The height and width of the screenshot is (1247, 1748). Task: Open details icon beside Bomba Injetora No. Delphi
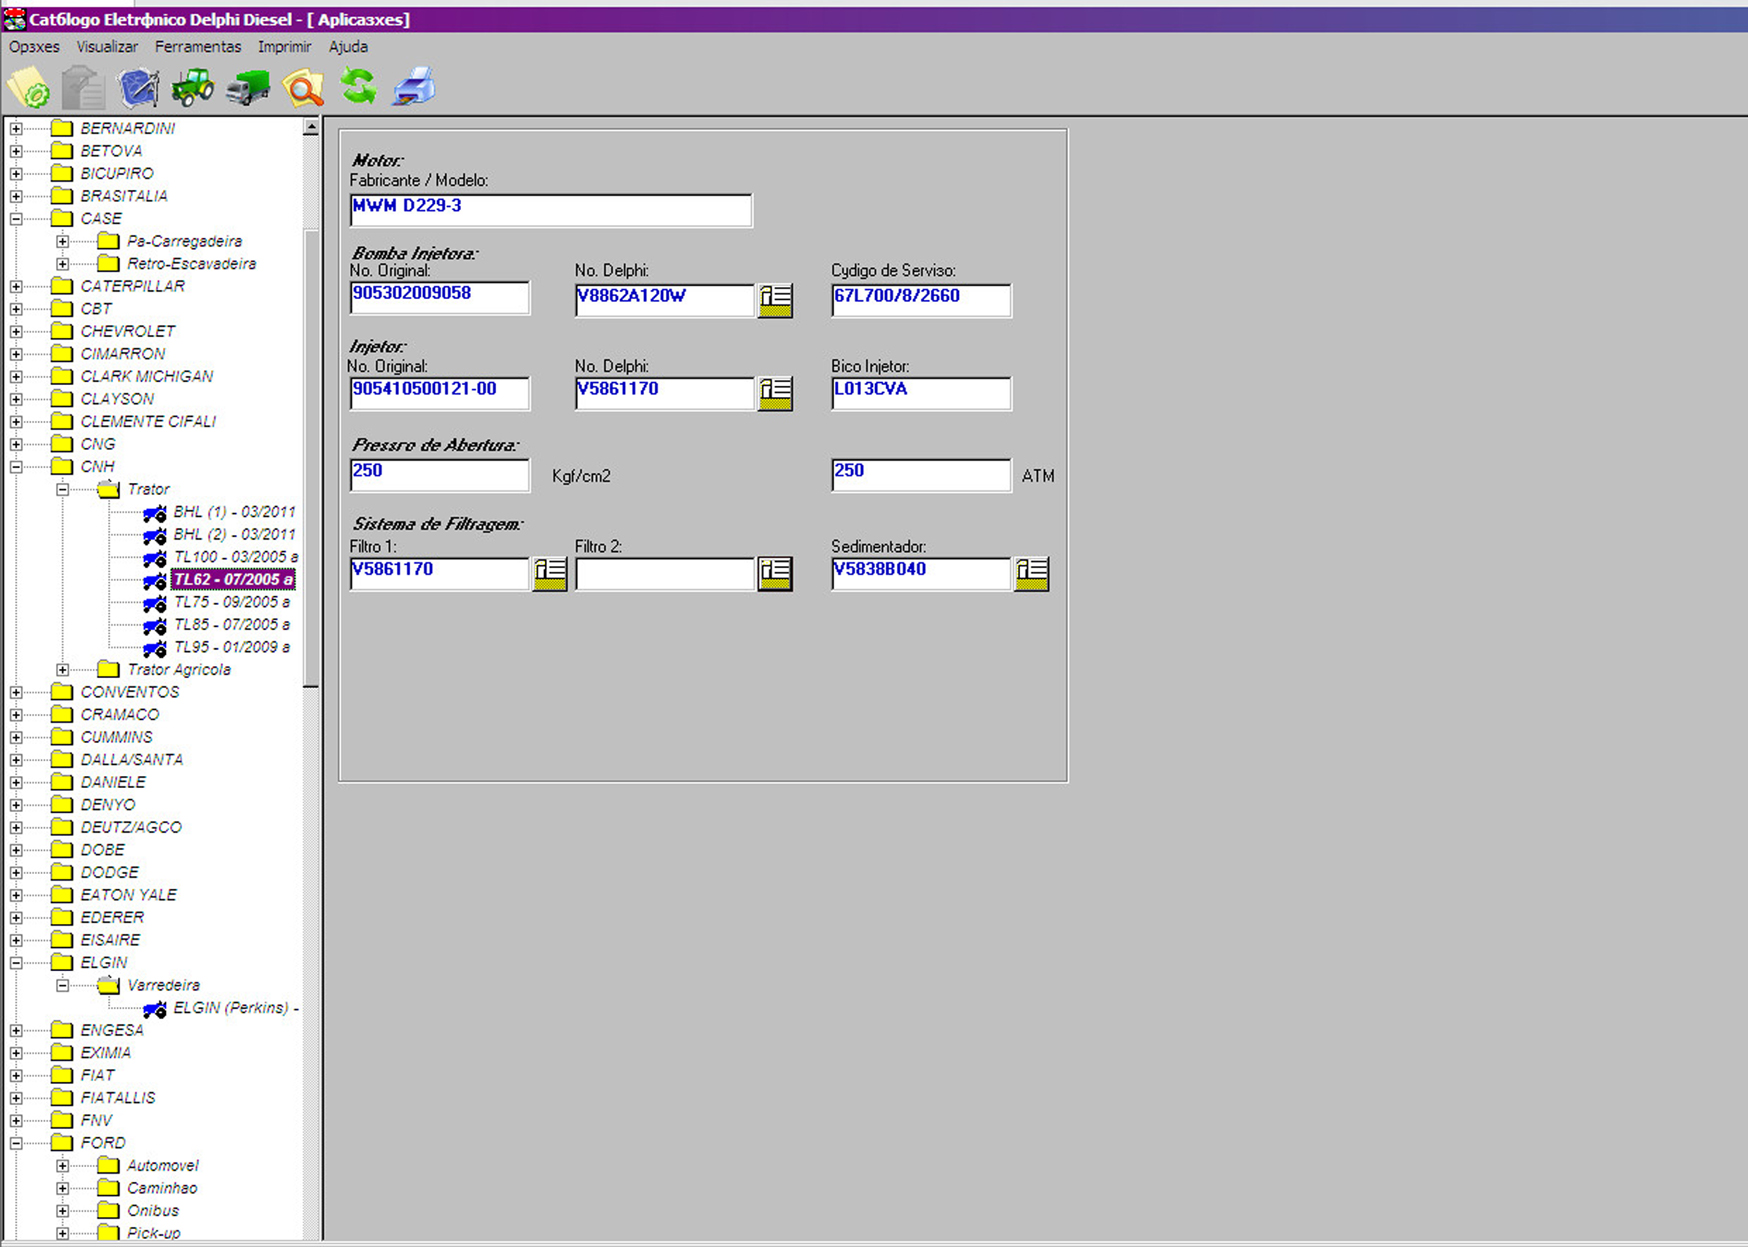click(775, 300)
